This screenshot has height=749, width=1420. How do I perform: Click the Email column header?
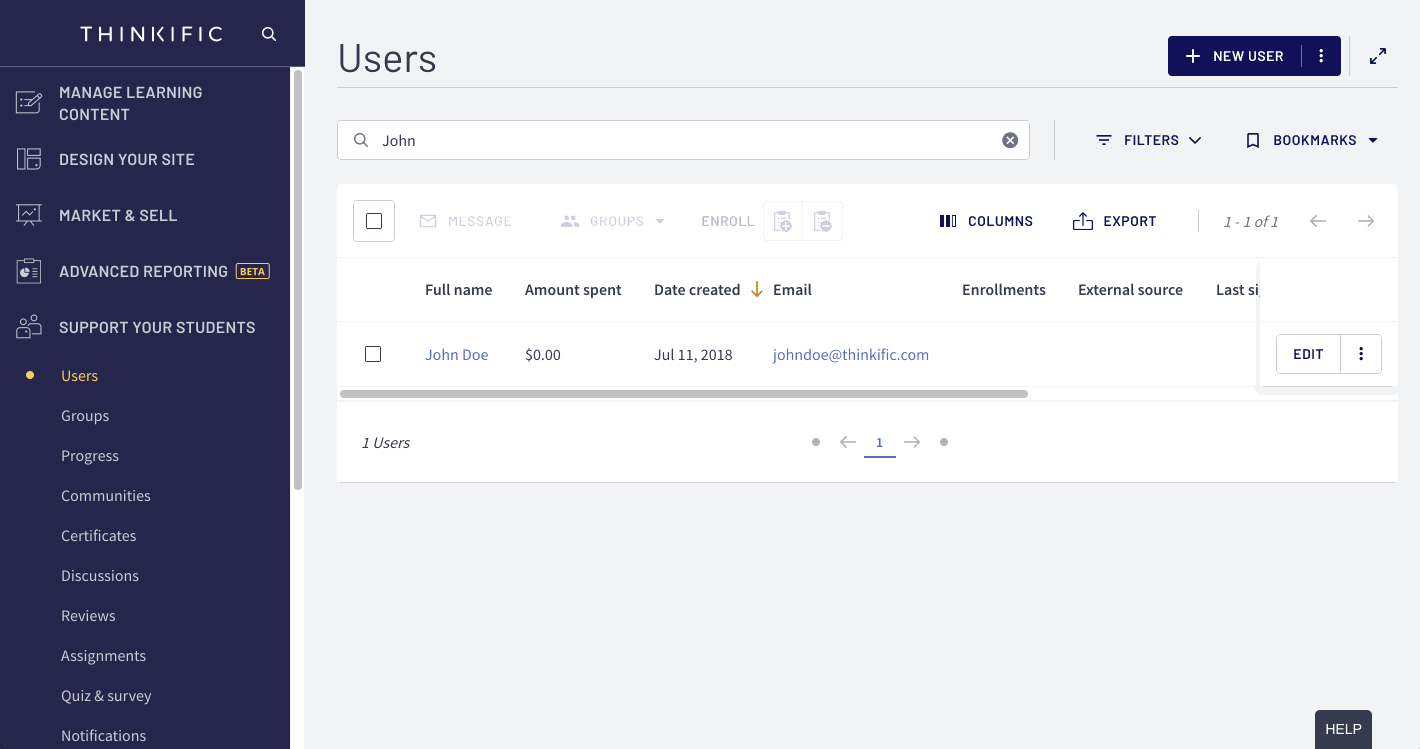tap(792, 290)
